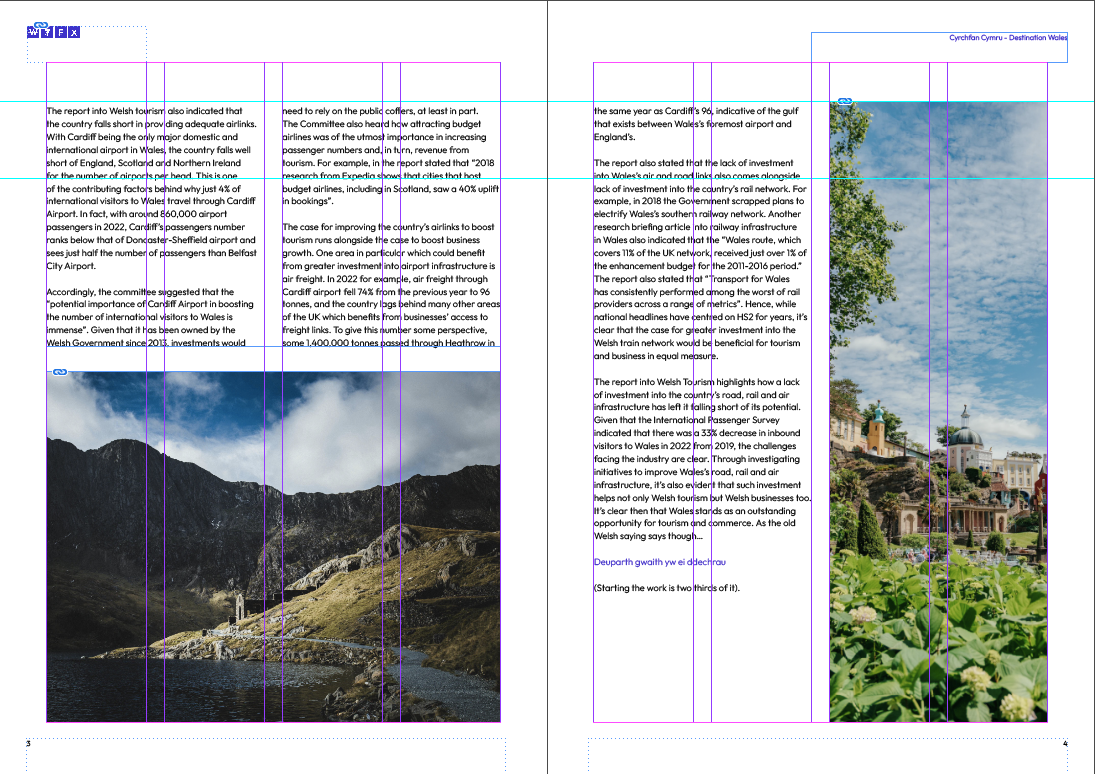Click the link badge on the village garden photo
This screenshot has height=774, width=1095.
click(845, 101)
